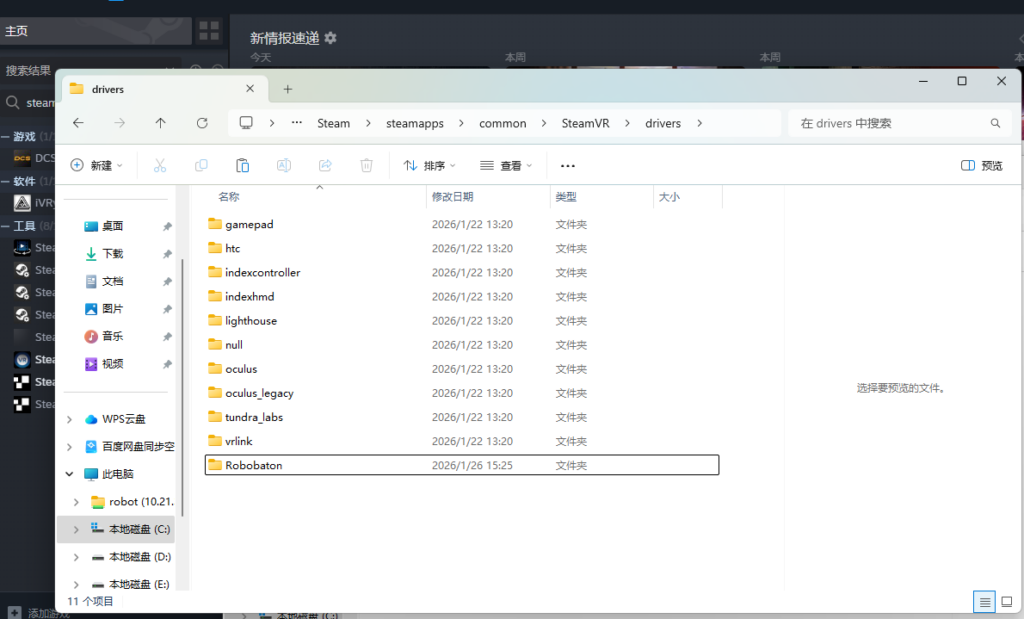Switch to large icons view in status bar

(x=1006, y=601)
